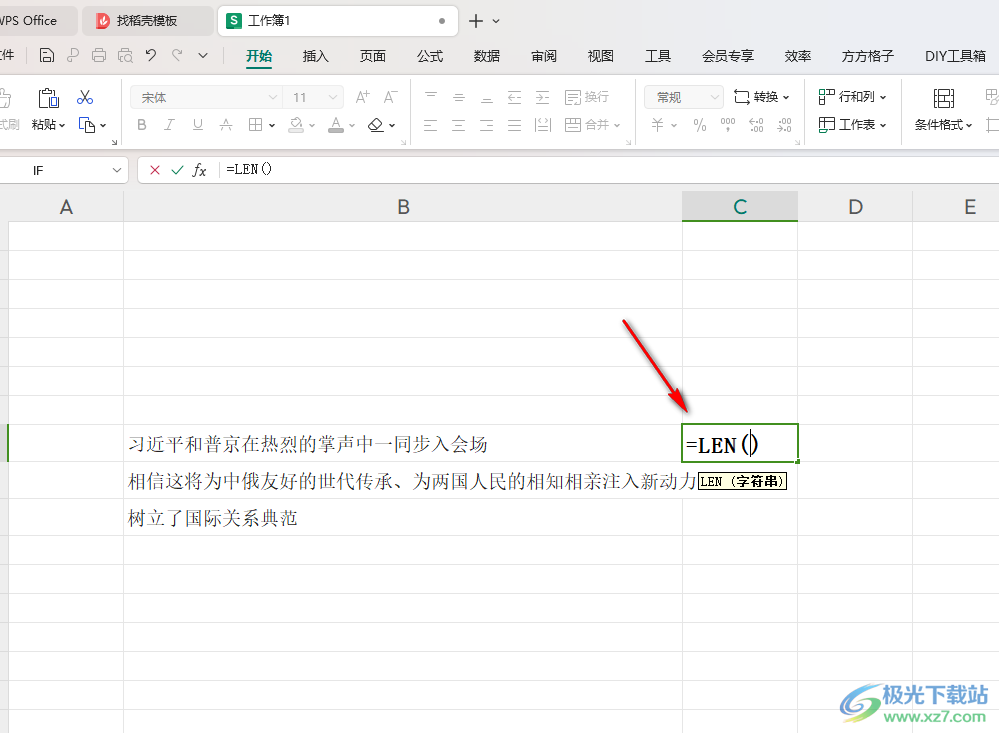
Task: Open the number format 常规 dropdown
Action: 714,98
